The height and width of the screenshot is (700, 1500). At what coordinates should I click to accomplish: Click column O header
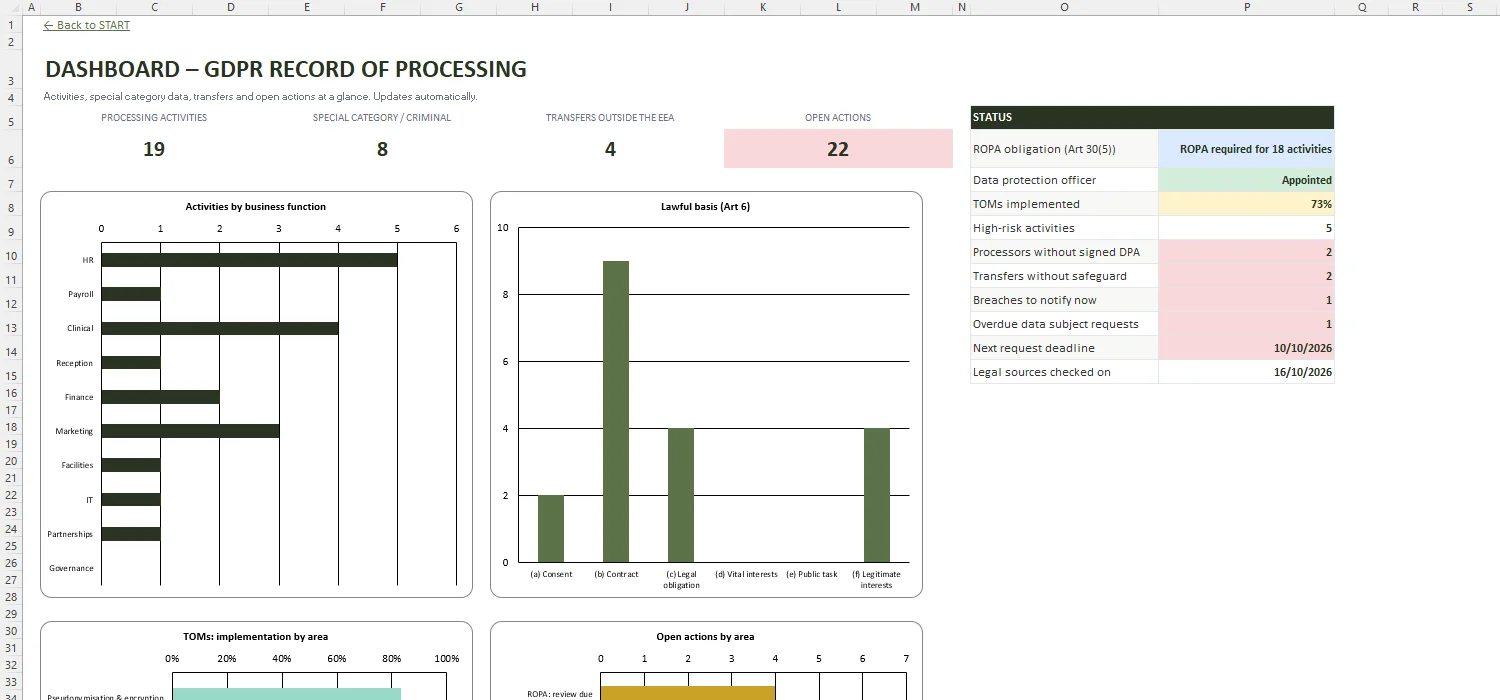pos(1064,7)
